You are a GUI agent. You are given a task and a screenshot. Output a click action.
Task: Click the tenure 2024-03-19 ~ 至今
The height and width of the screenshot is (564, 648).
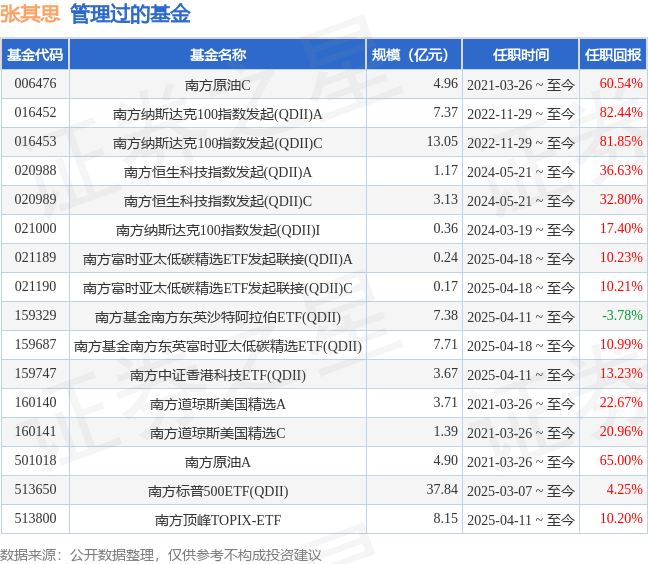click(521, 230)
